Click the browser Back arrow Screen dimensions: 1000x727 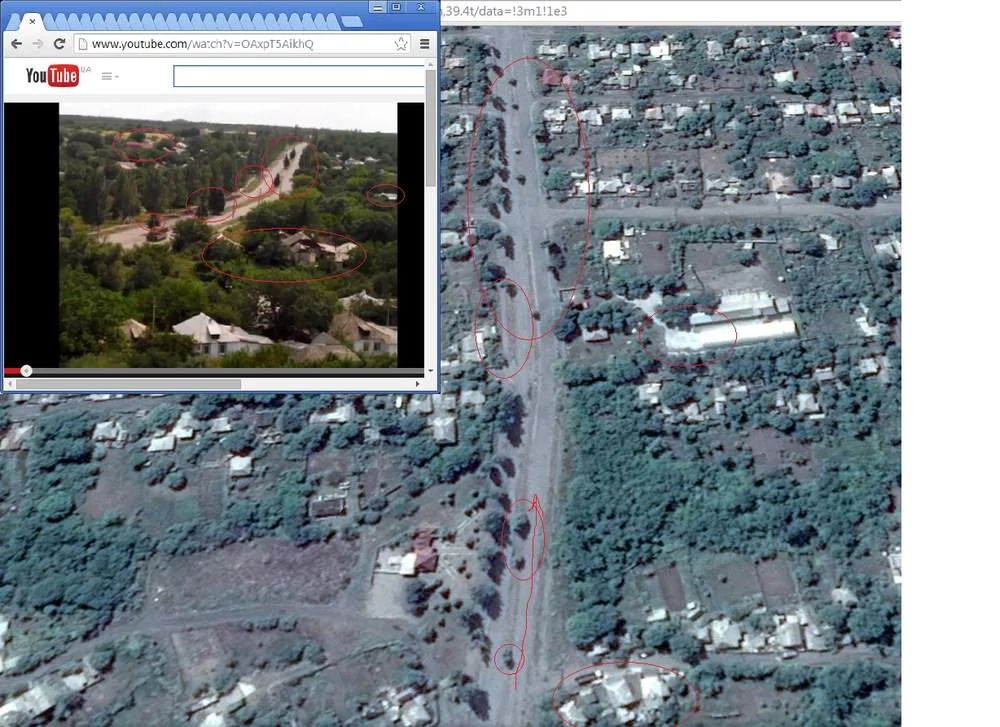coord(17,44)
